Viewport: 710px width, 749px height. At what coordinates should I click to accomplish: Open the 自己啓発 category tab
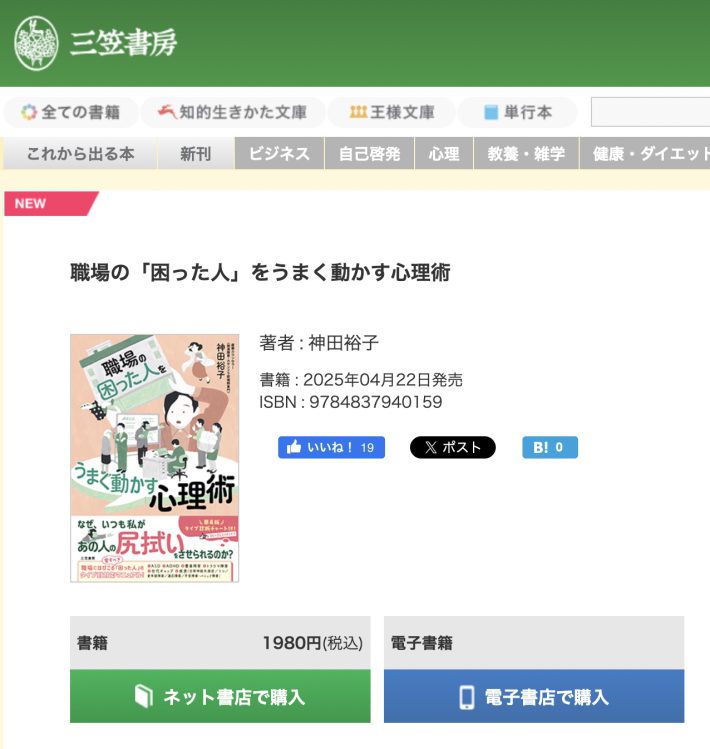(x=369, y=153)
